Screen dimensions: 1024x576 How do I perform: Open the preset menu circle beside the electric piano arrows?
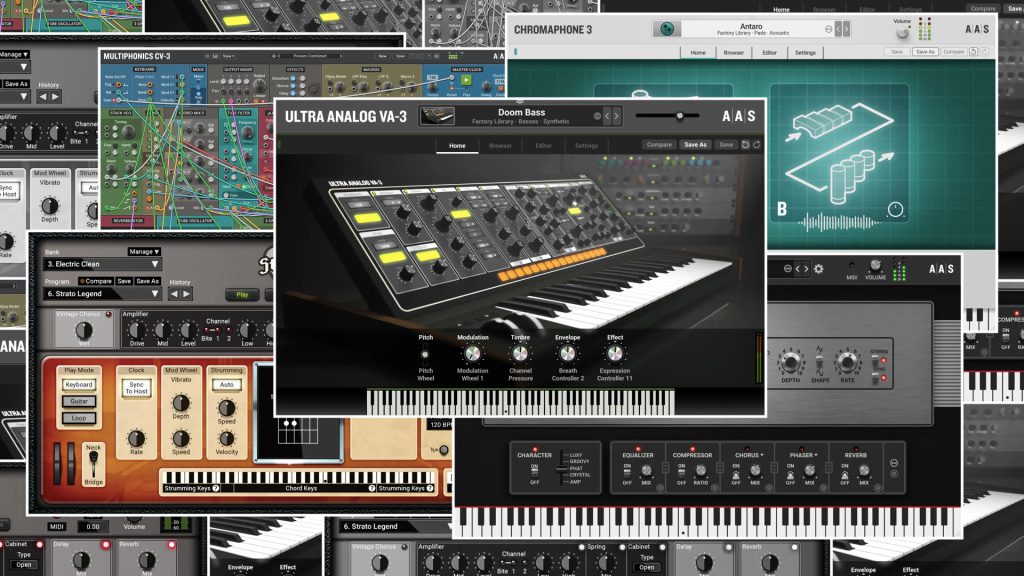click(x=787, y=269)
